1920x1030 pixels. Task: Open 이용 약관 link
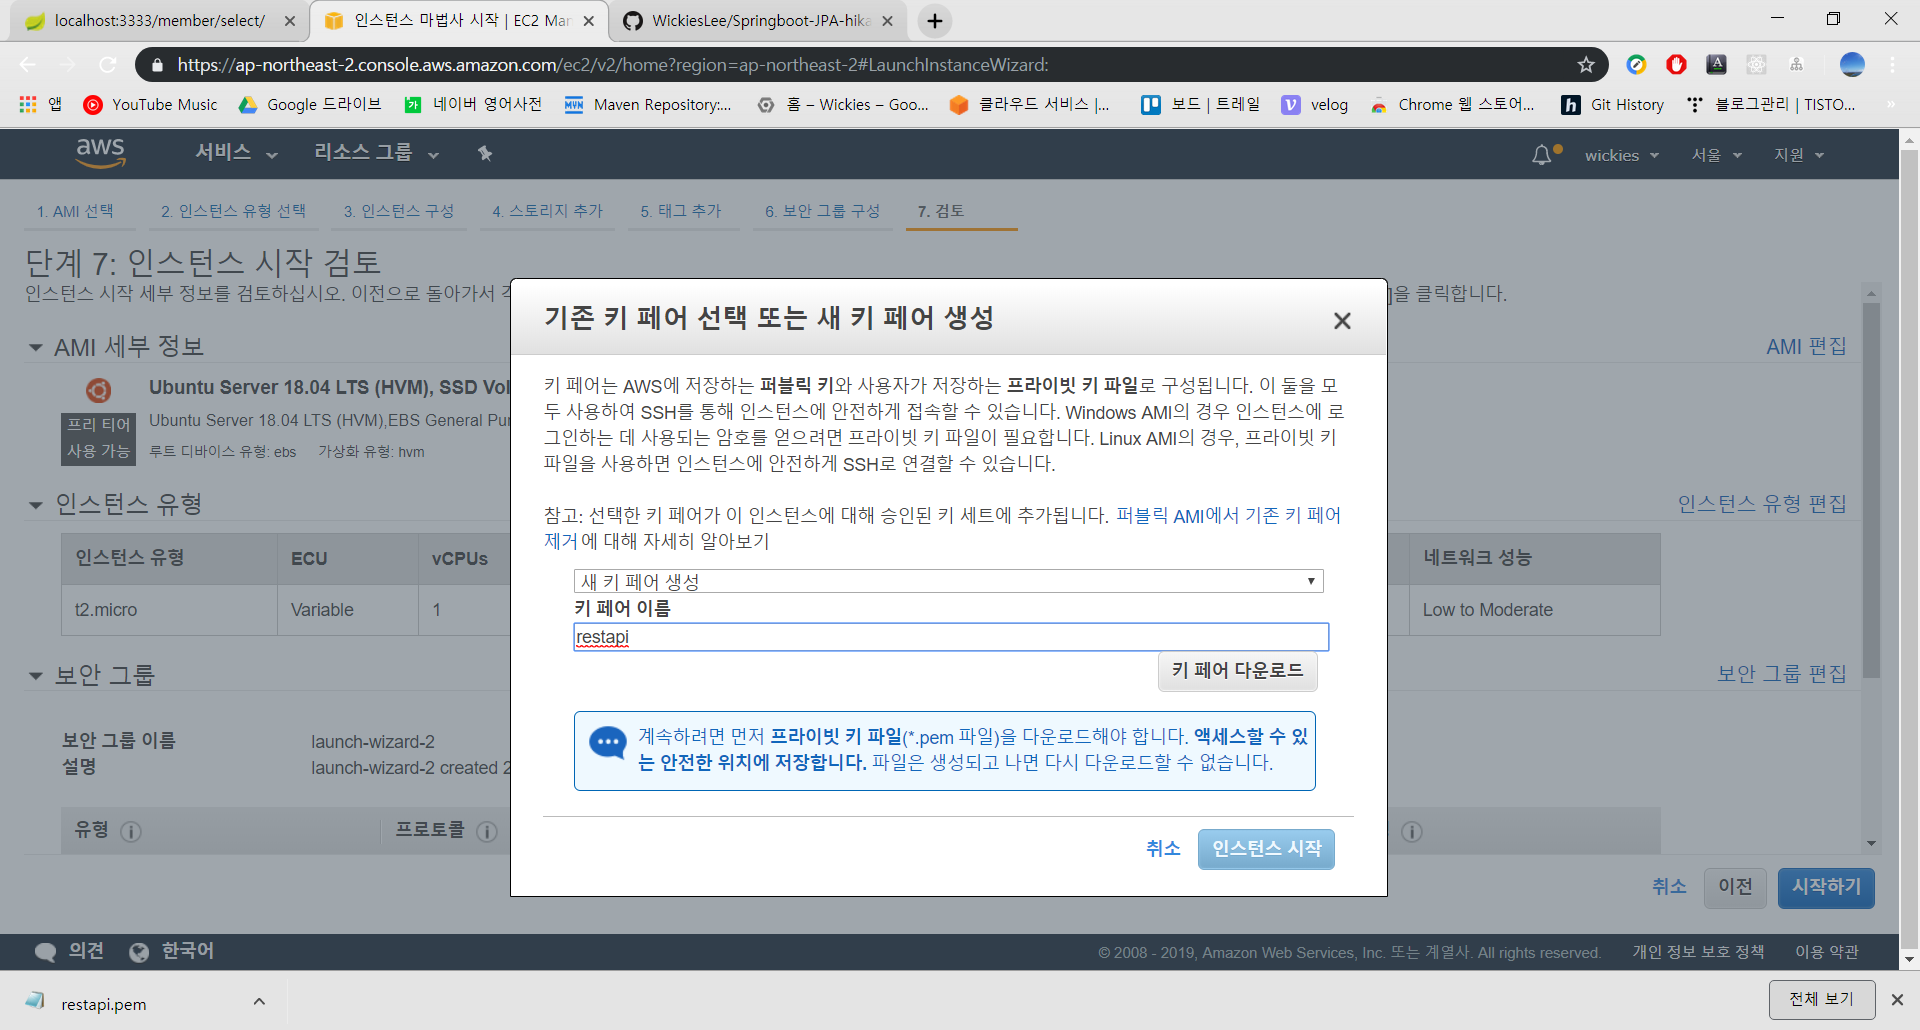1826,952
